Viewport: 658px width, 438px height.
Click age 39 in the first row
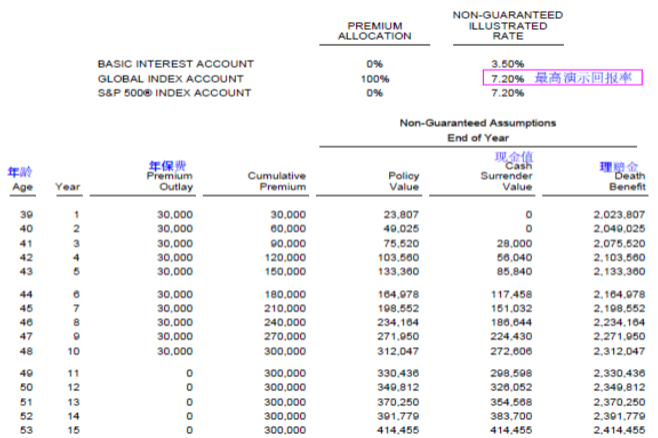tap(26, 215)
